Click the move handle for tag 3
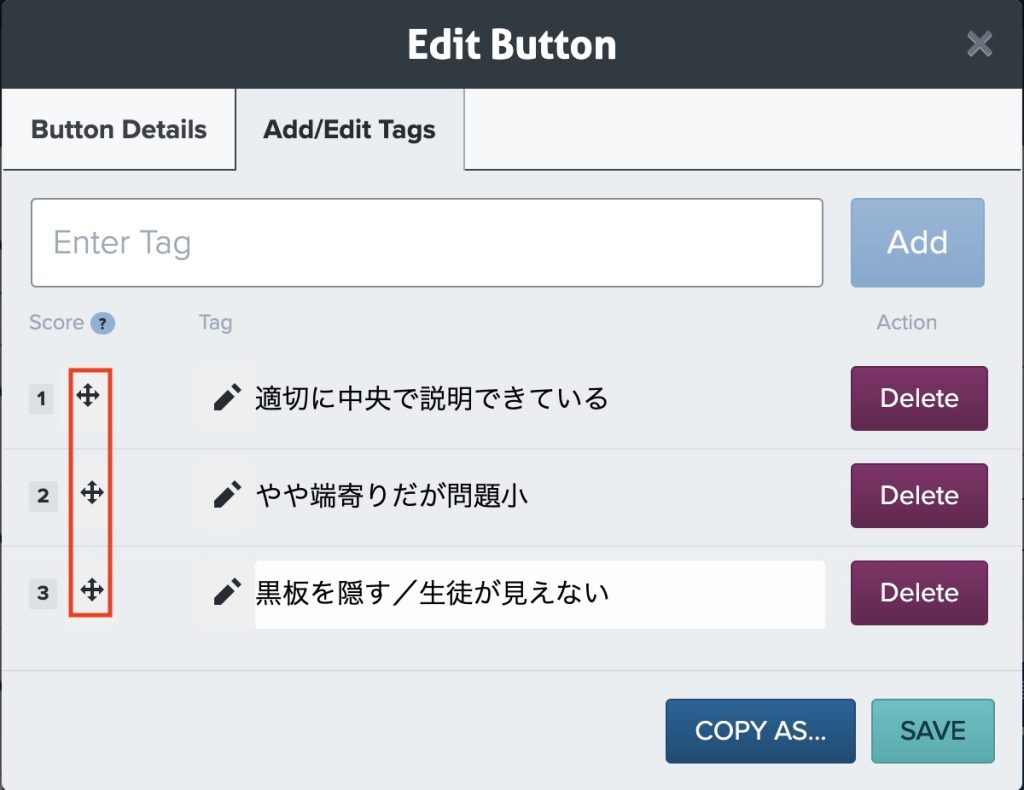 tap(91, 590)
